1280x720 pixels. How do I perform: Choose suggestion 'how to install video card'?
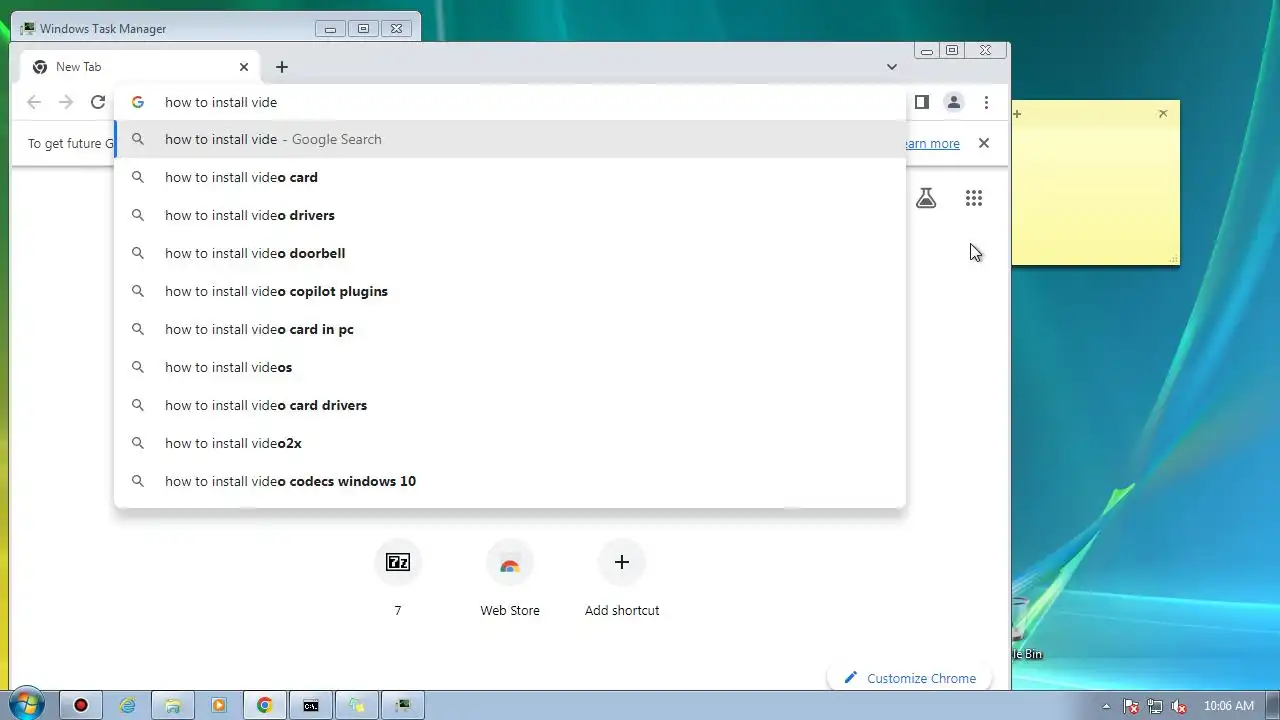[x=510, y=177]
